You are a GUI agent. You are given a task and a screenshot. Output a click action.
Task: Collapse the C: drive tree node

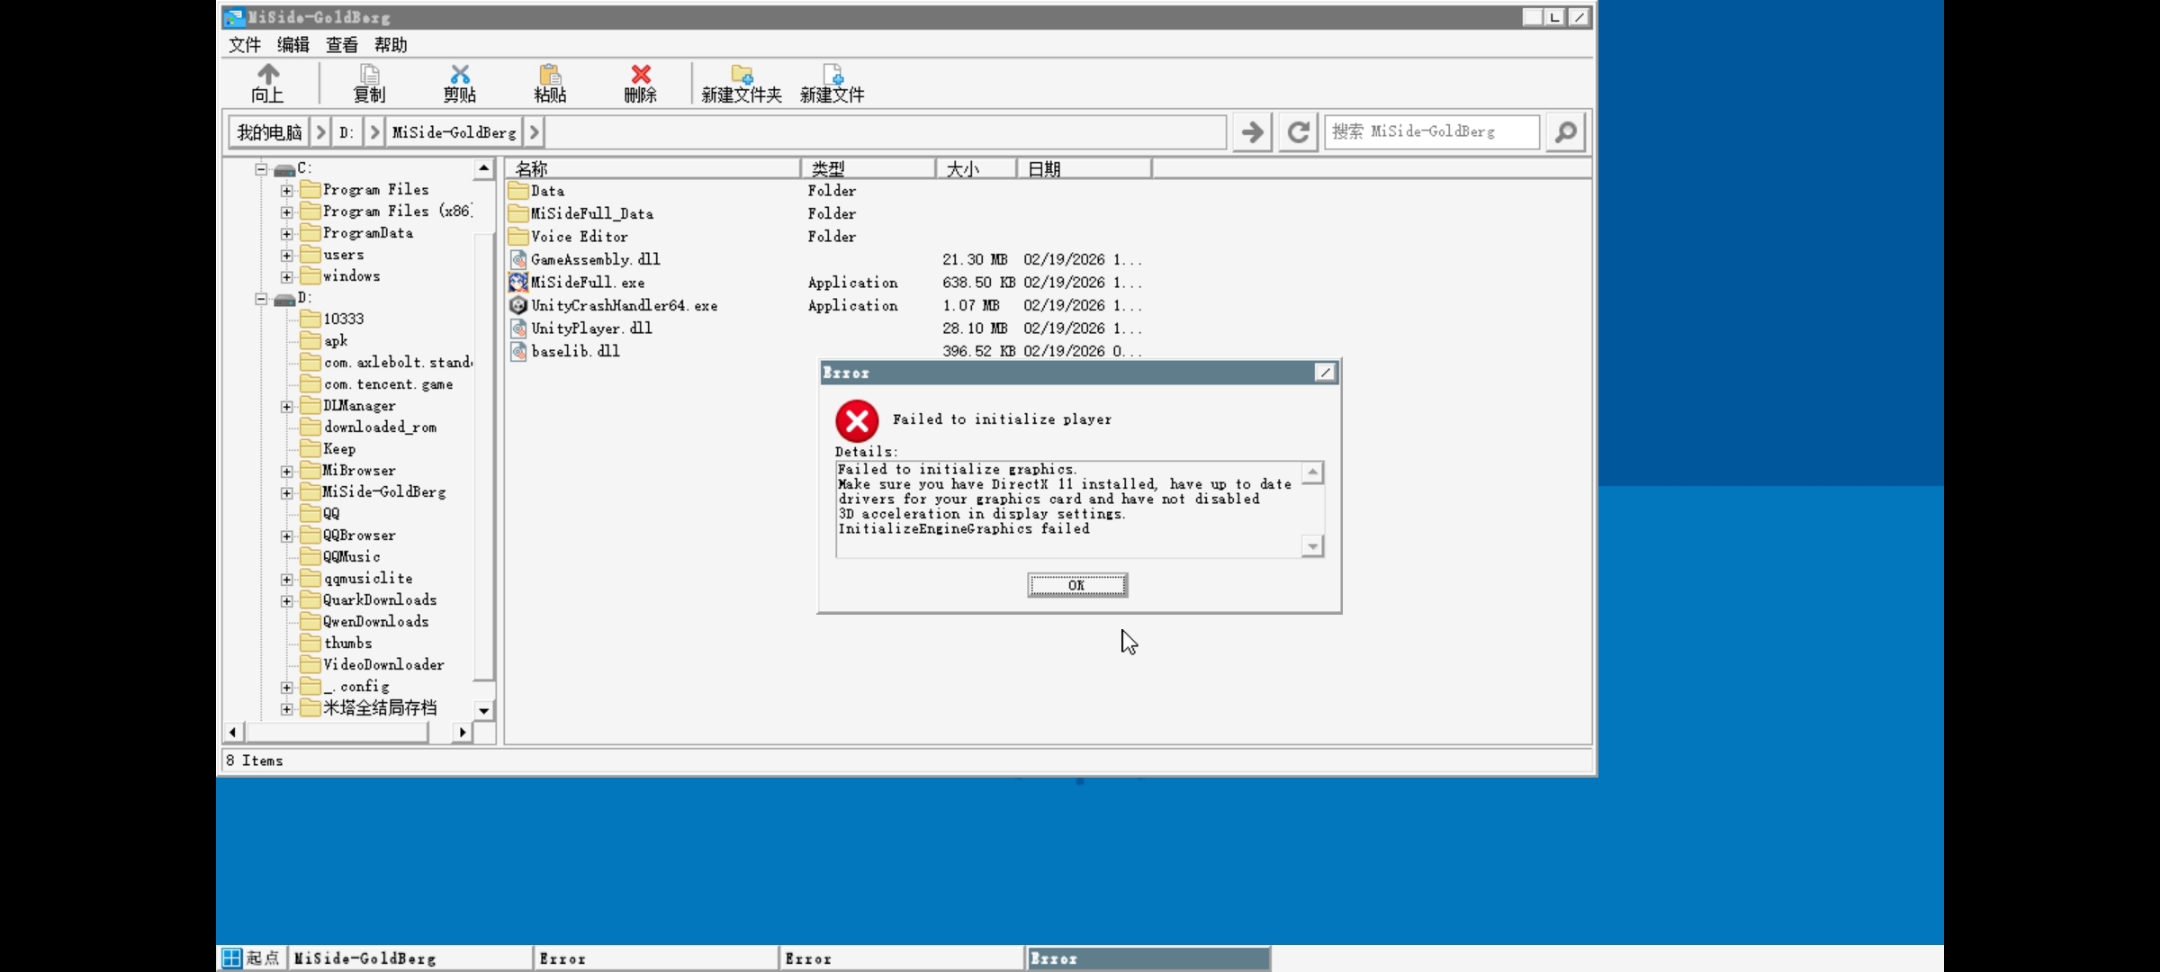coord(261,169)
